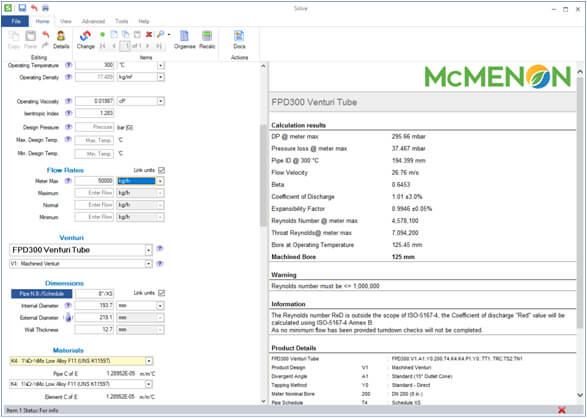Screen dimensions: 587x418
Task: Click the paste item clipboard icon in Items group
Action: pyautogui.click(x=137, y=34)
